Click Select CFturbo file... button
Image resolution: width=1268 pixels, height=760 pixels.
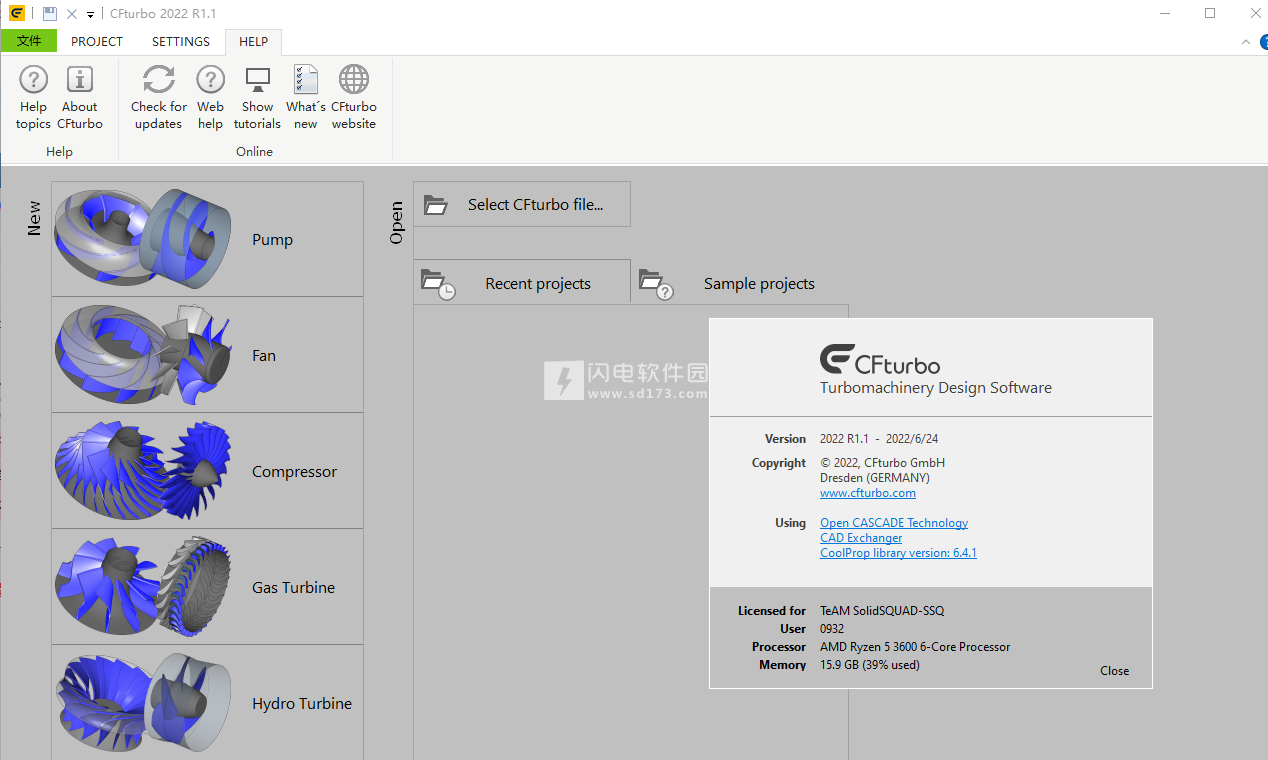pos(522,204)
